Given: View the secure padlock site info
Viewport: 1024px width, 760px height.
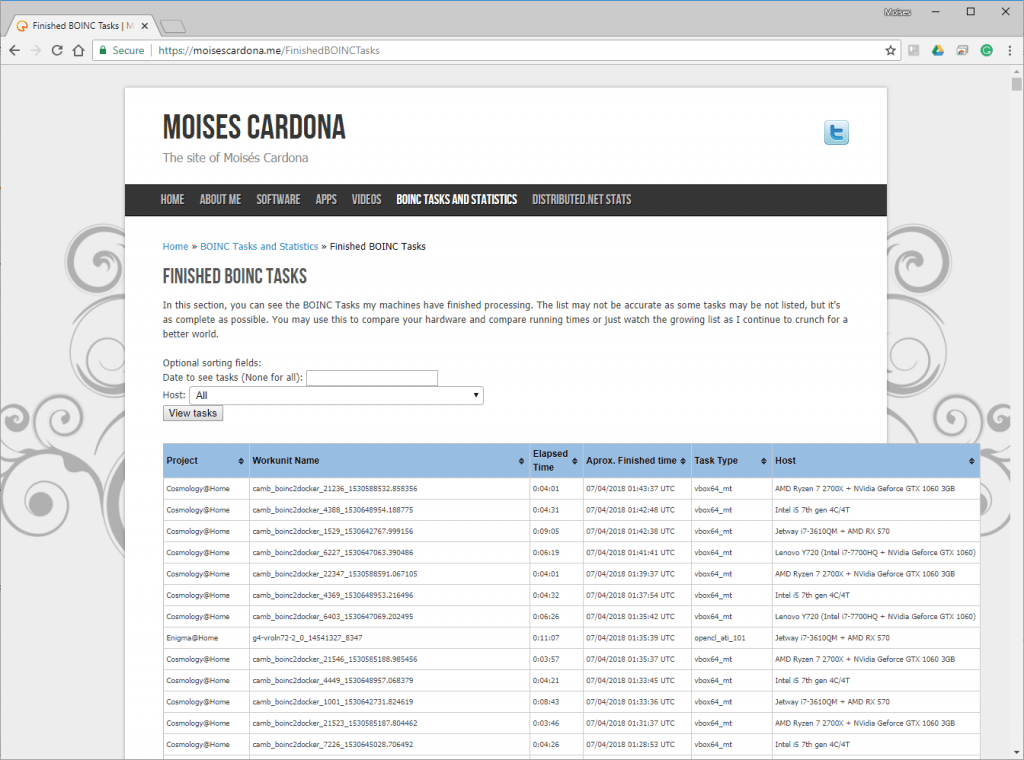Looking at the screenshot, I should coord(103,50).
